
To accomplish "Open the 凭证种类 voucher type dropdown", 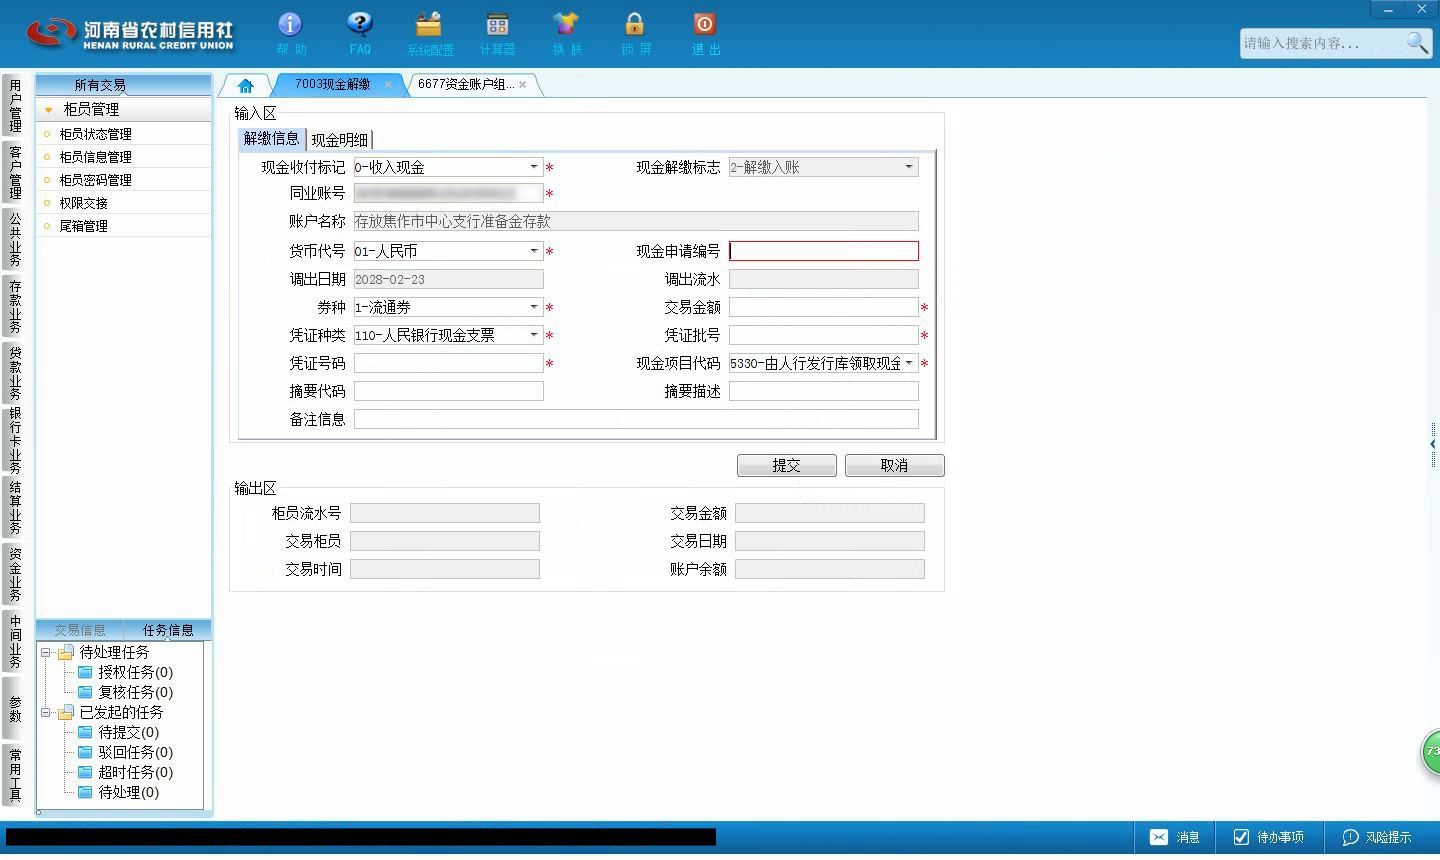I will pos(534,335).
